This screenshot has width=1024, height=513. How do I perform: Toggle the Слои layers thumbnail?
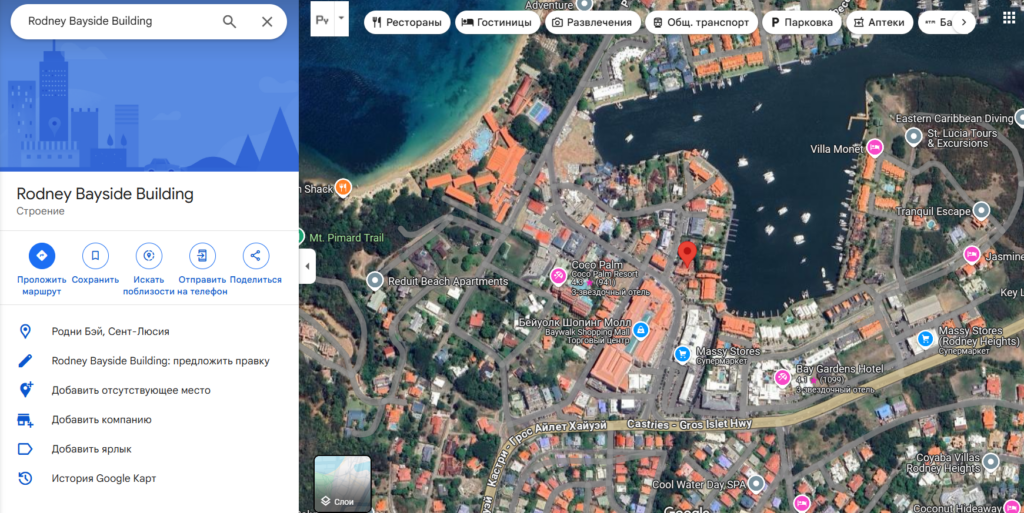click(342, 484)
